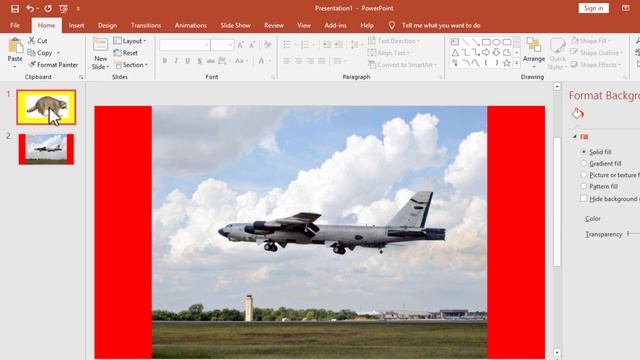
Task: Open the Arrange options
Action: (x=533, y=53)
